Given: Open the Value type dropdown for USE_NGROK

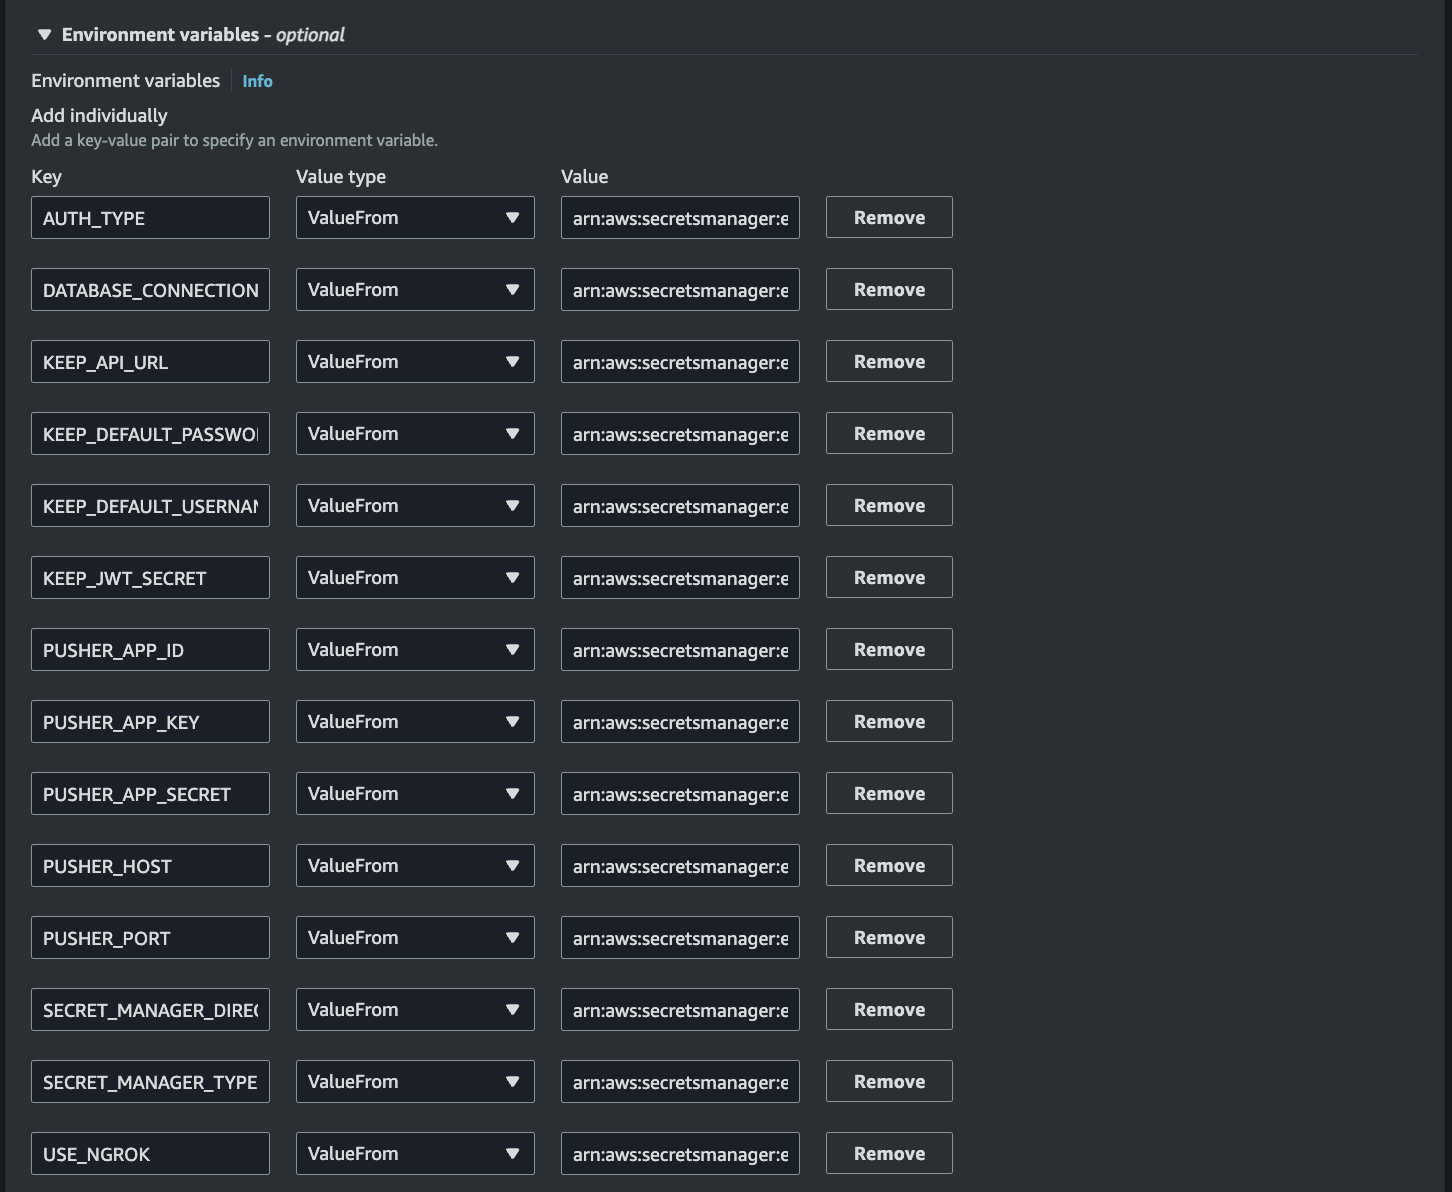Looking at the screenshot, I should (x=414, y=1153).
